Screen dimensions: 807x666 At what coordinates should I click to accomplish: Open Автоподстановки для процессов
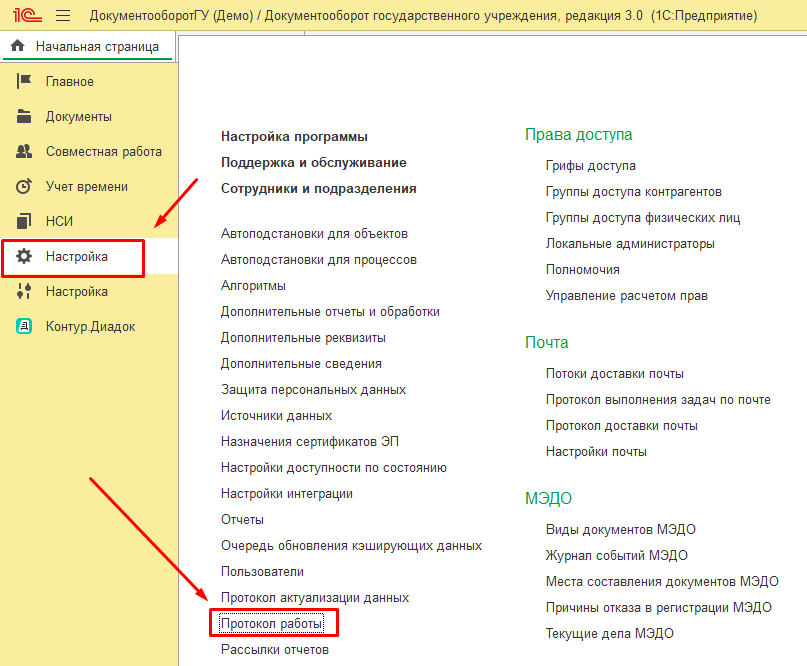point(319,260)
